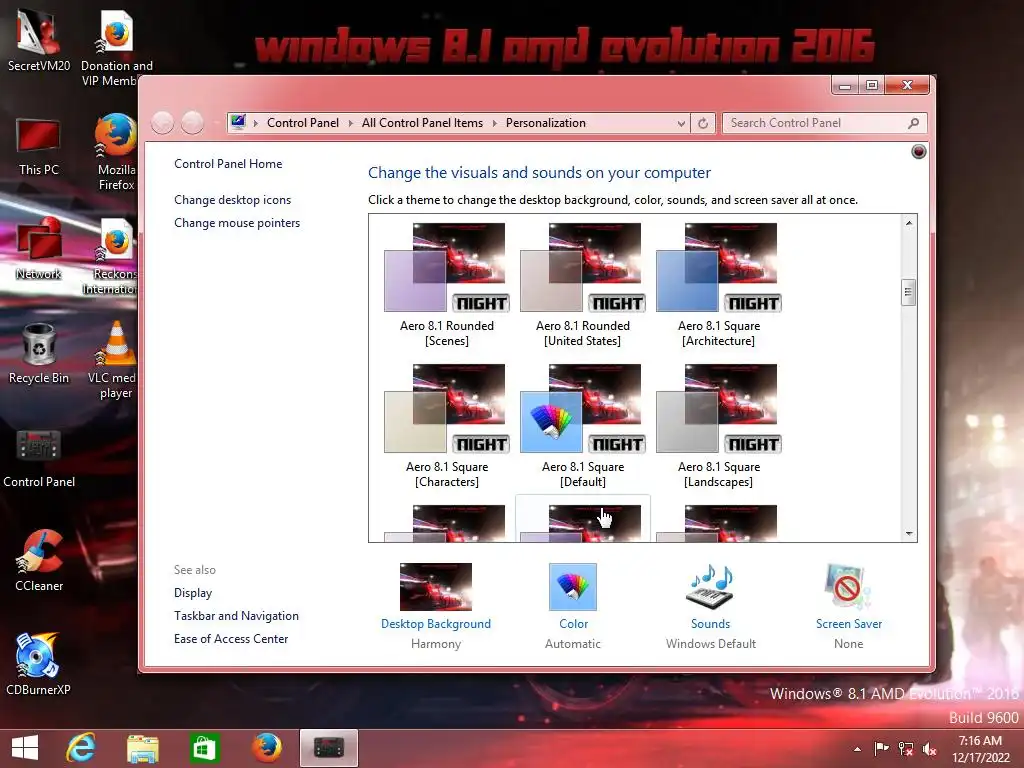Open the network status tray icon
The width and height of the screenshot is (1024, 768).
906,748
